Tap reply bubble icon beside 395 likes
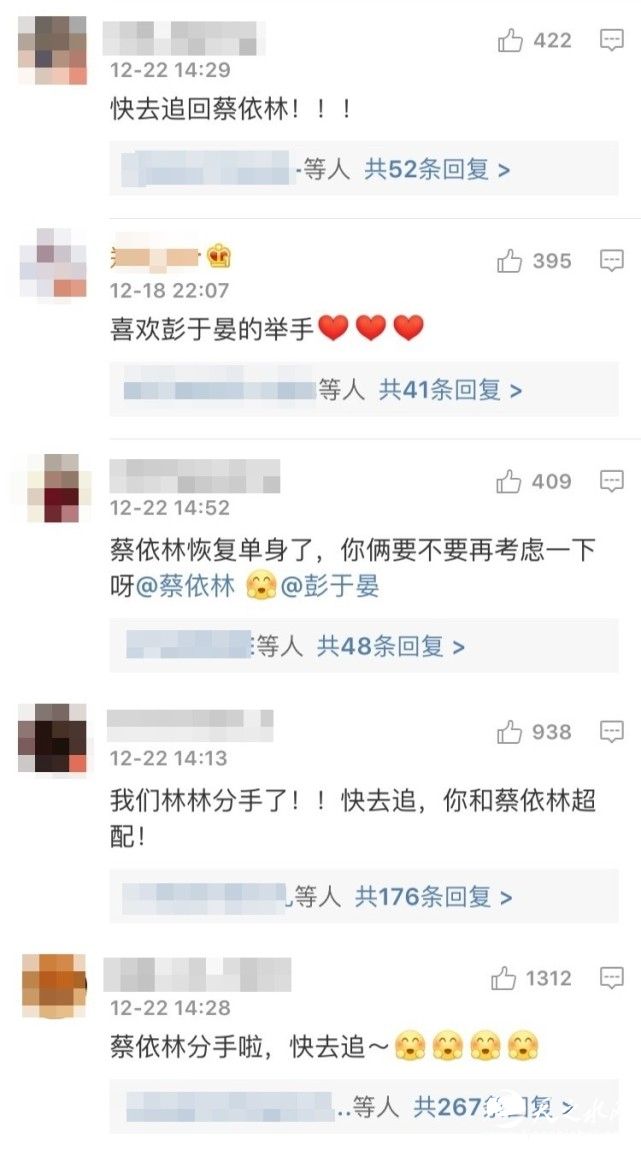This screenshot has height=1150, width=641. (x=612, y=260)
